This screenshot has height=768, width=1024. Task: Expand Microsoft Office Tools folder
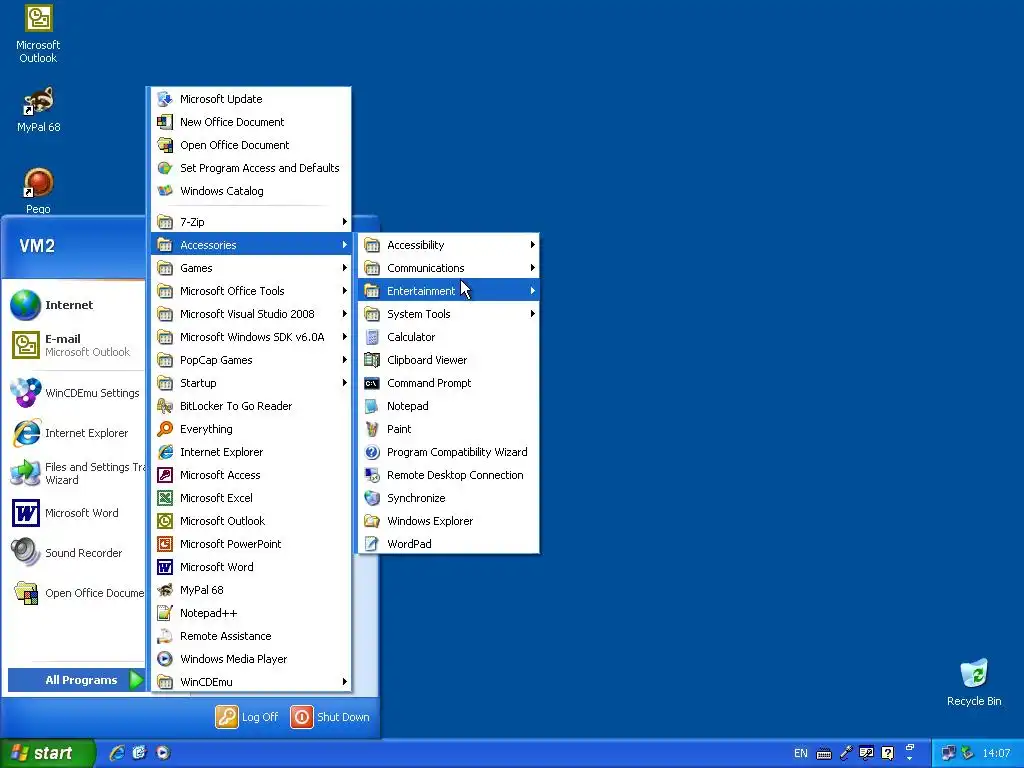point(251,291)
